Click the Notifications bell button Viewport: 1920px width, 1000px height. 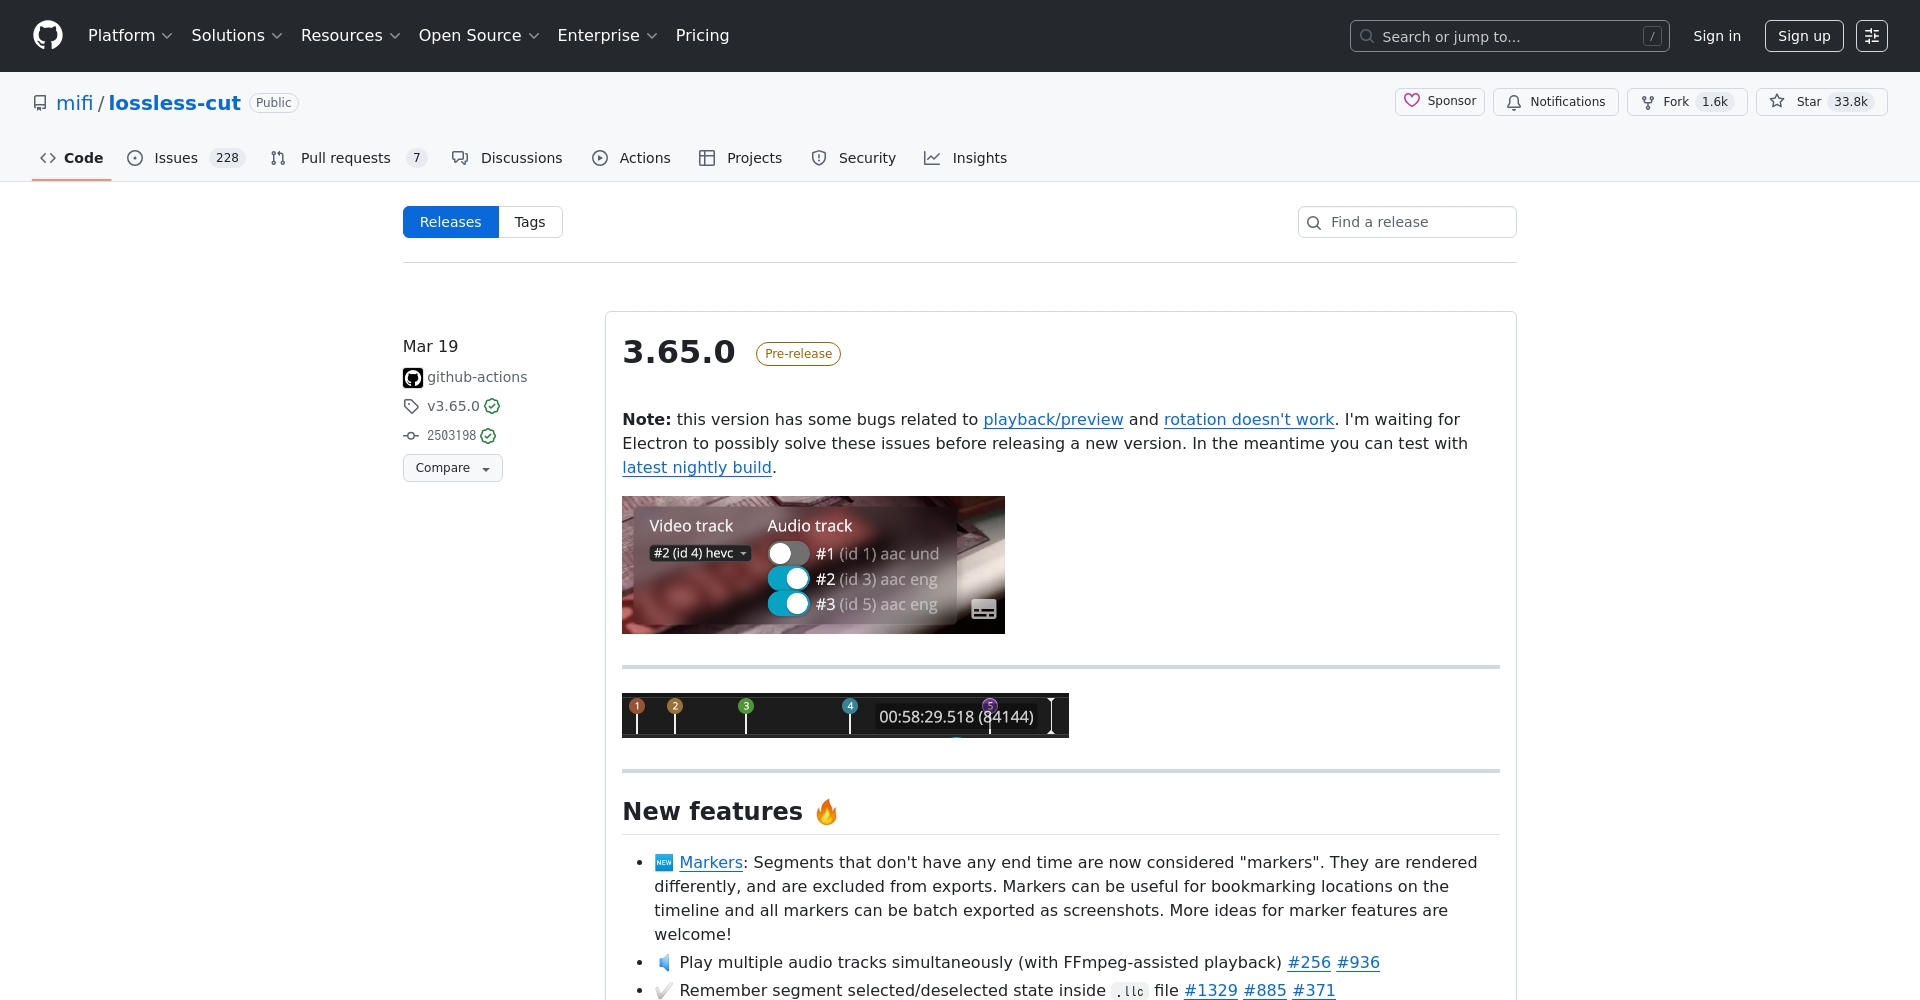click(x=1555, y=102)
